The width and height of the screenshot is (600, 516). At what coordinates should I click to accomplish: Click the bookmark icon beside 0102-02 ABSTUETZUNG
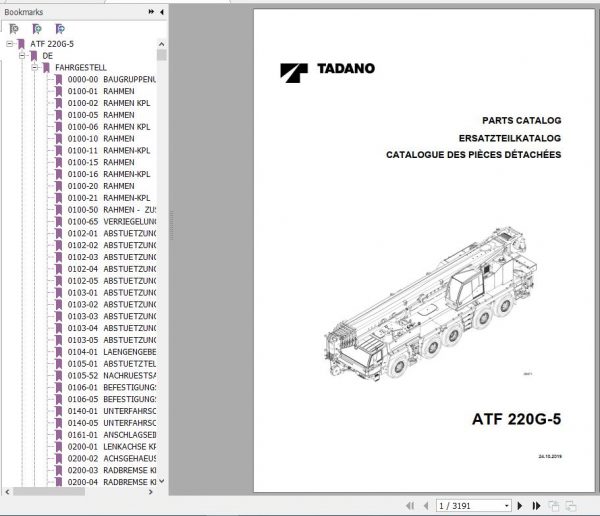pyautogui.click(x=59, y=245)
